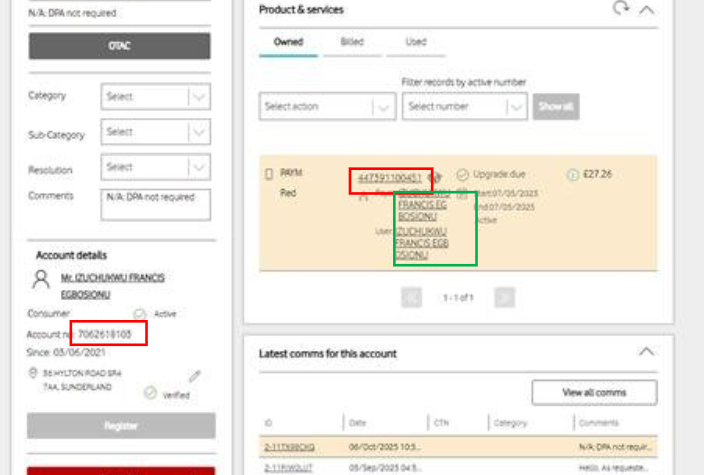Switch to the Used tab
Screen dimensions: 704x475
point(416,42)
